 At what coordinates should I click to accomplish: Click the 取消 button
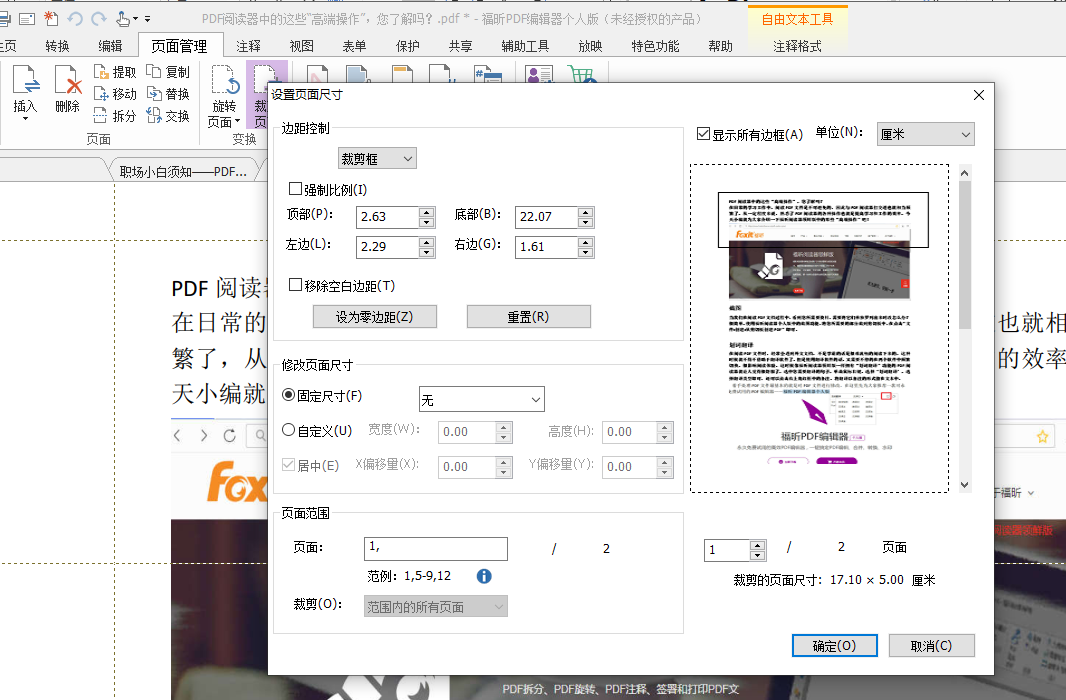tap(931, 646)
